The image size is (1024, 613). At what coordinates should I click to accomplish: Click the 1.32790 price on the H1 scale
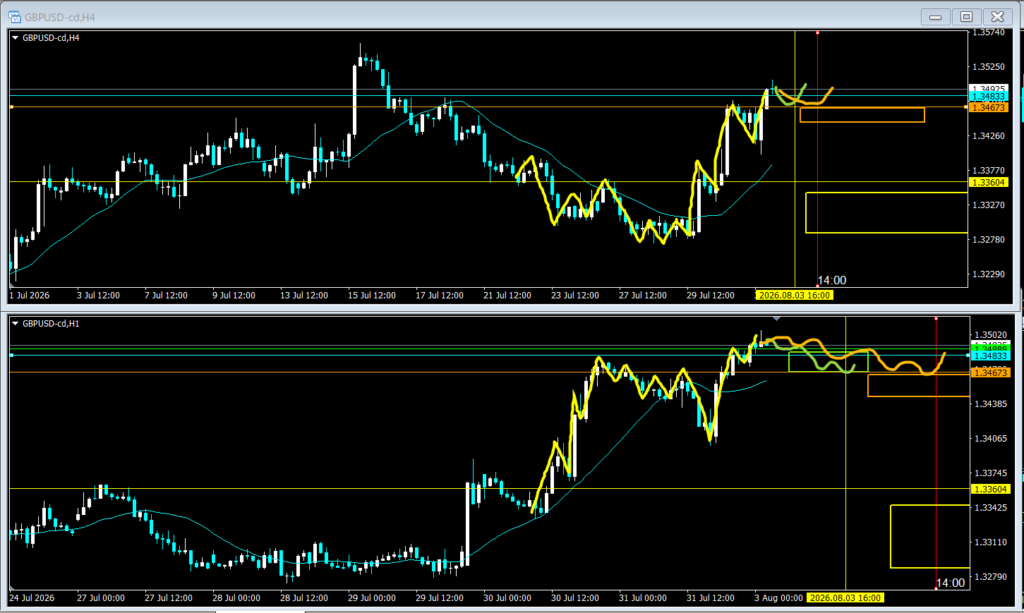[990, 577]
